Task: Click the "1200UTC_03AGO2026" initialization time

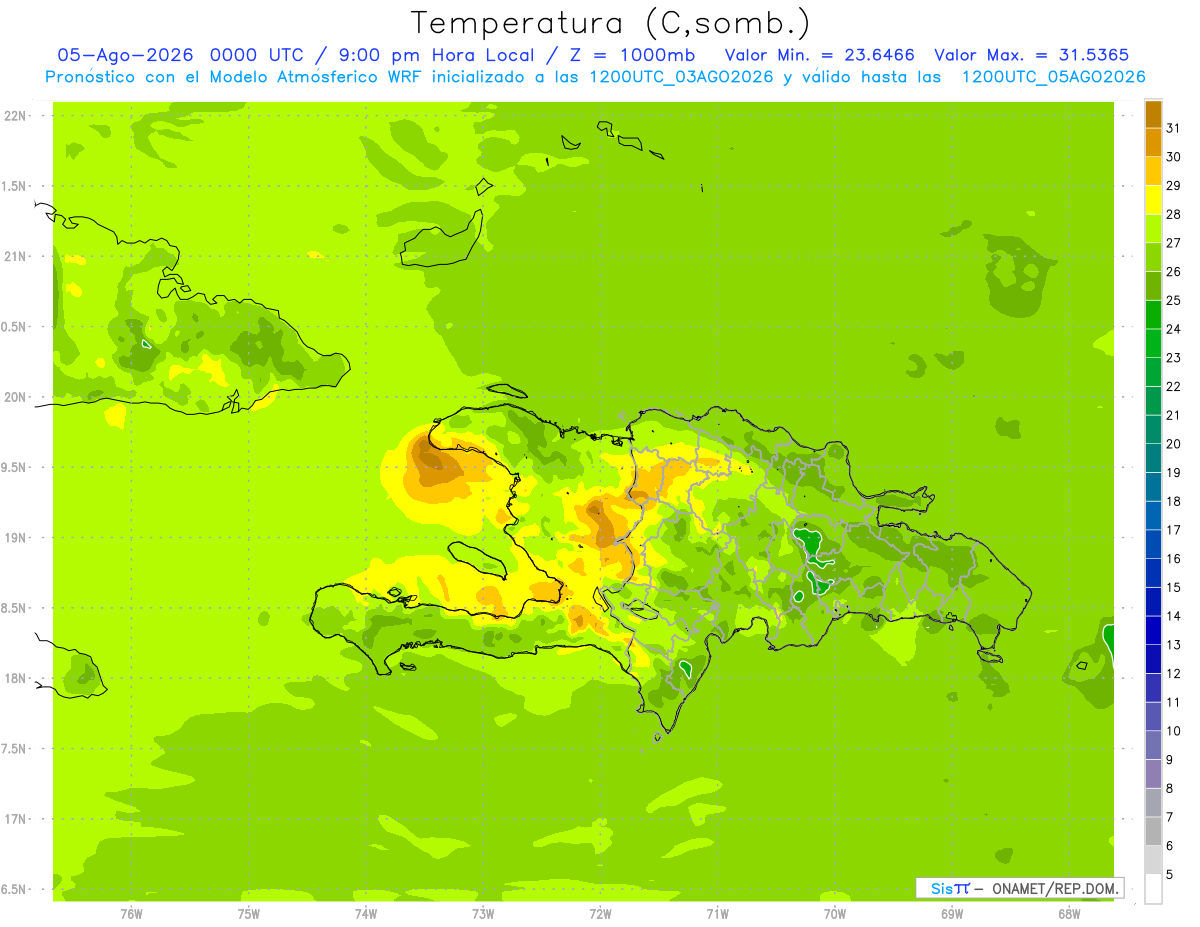Action: [679, 77]
